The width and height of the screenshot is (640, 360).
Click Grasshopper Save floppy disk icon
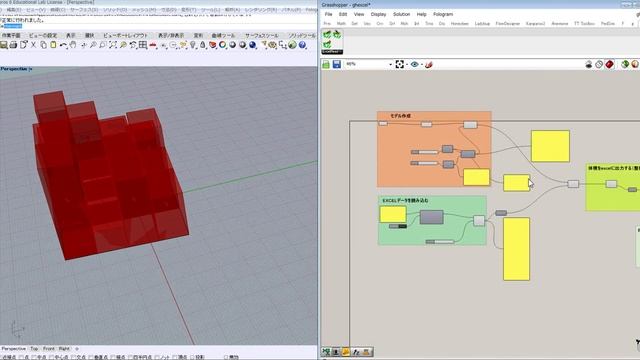pyautogui.click(x=336, y=64)
